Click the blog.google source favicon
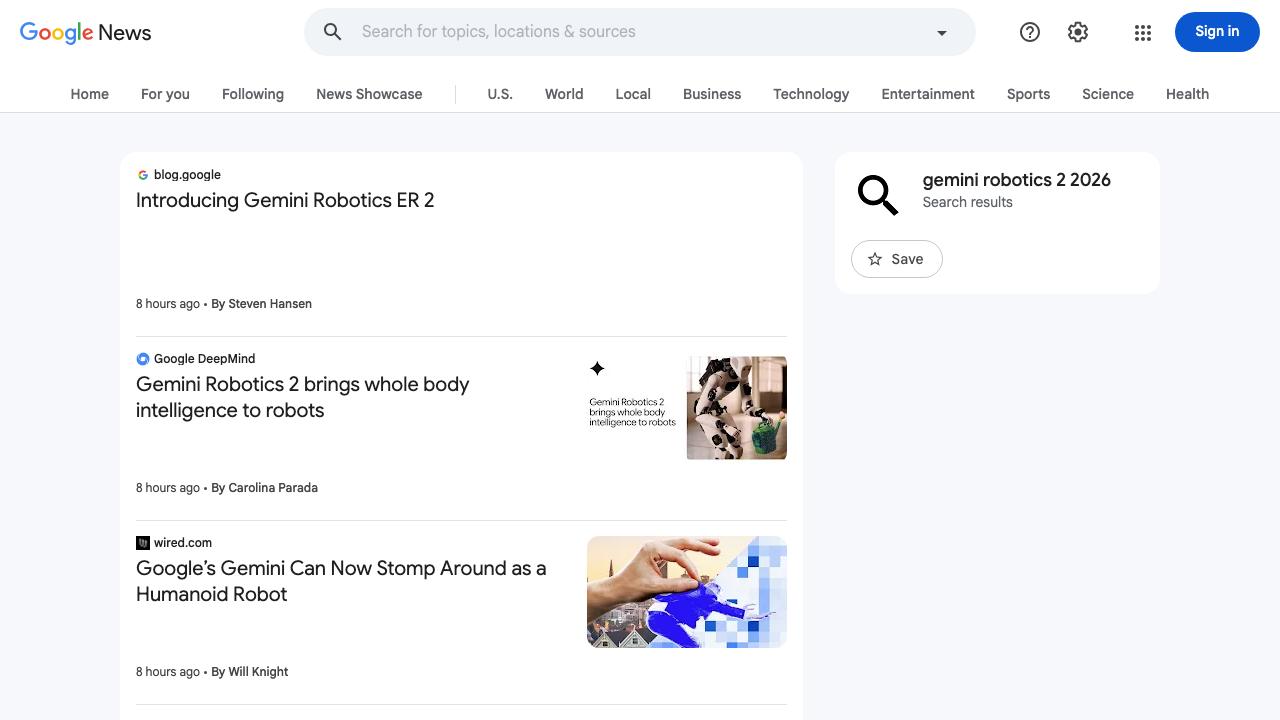The height and width of the screenshot is (720, 1280). [143, 175]
